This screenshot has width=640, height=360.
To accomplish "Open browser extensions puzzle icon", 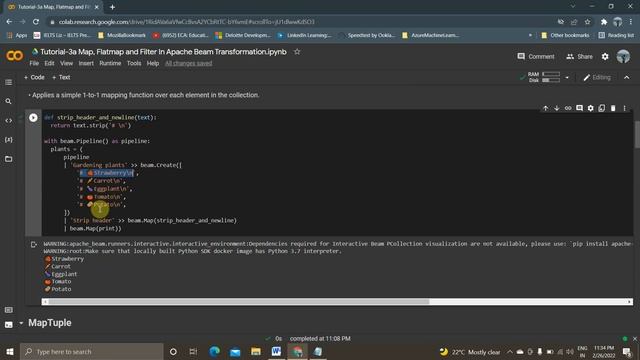I will 604,22.
